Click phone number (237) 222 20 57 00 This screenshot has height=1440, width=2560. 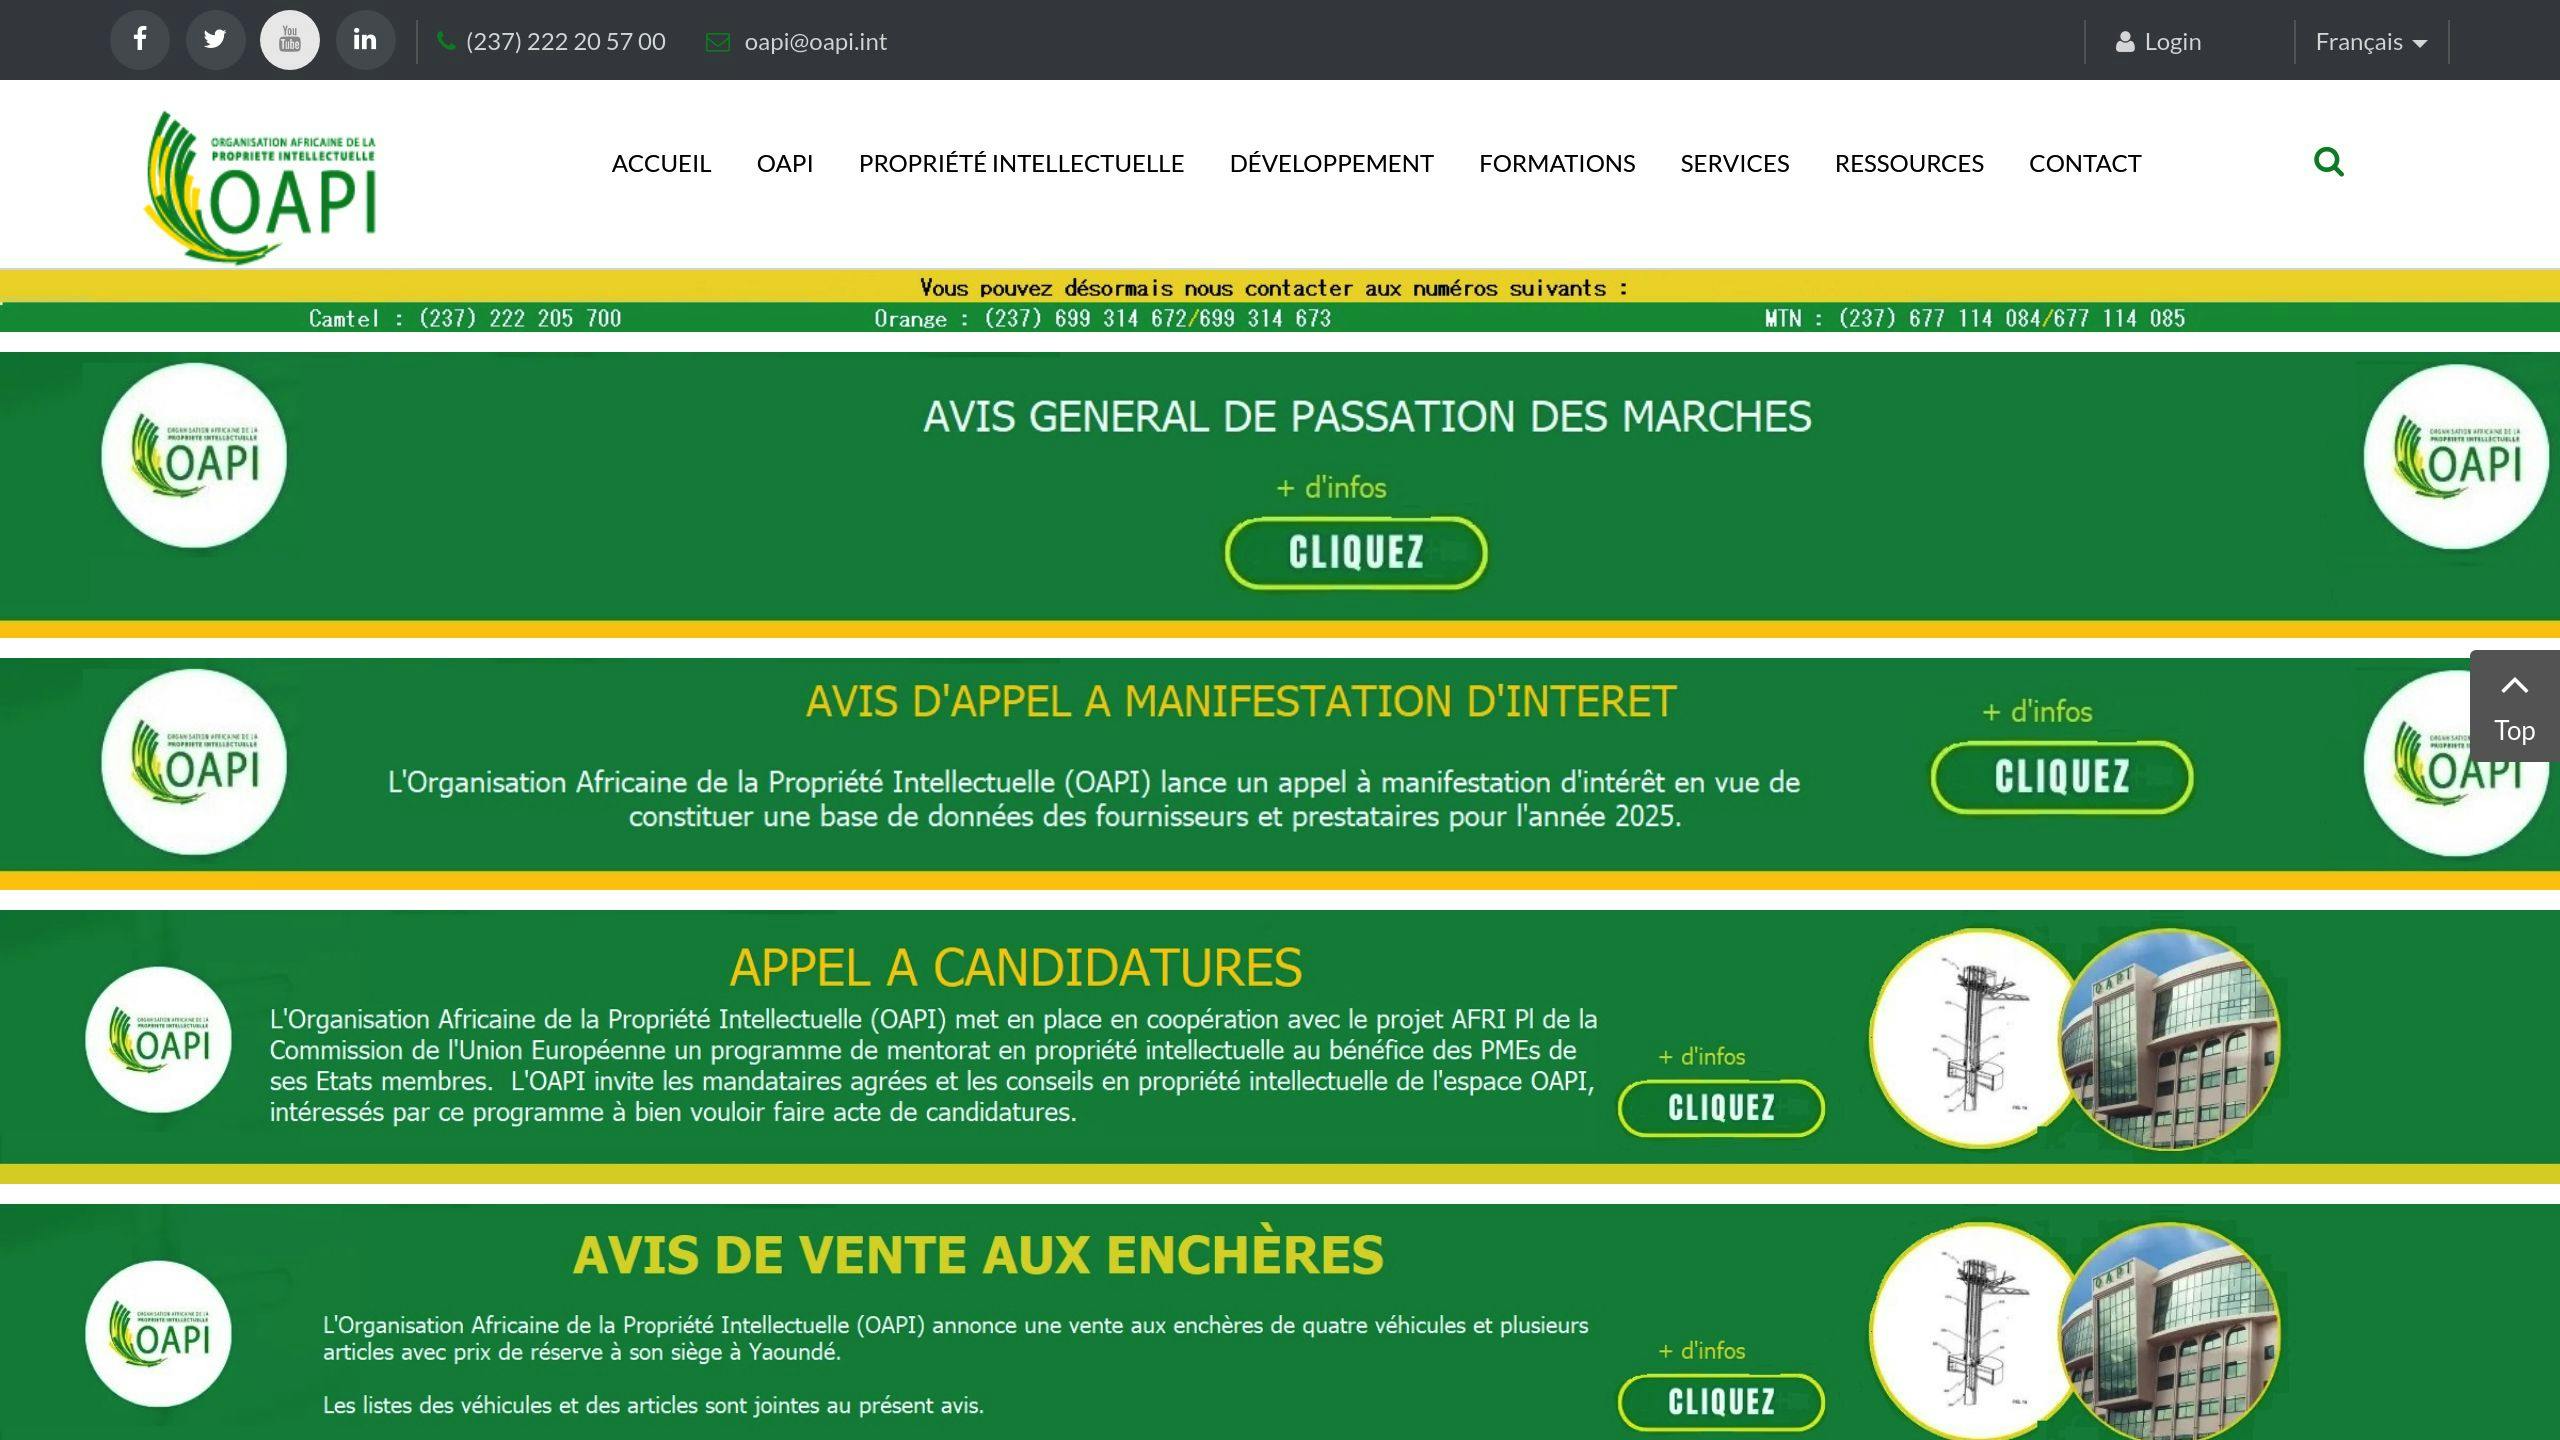click(565, 42)
